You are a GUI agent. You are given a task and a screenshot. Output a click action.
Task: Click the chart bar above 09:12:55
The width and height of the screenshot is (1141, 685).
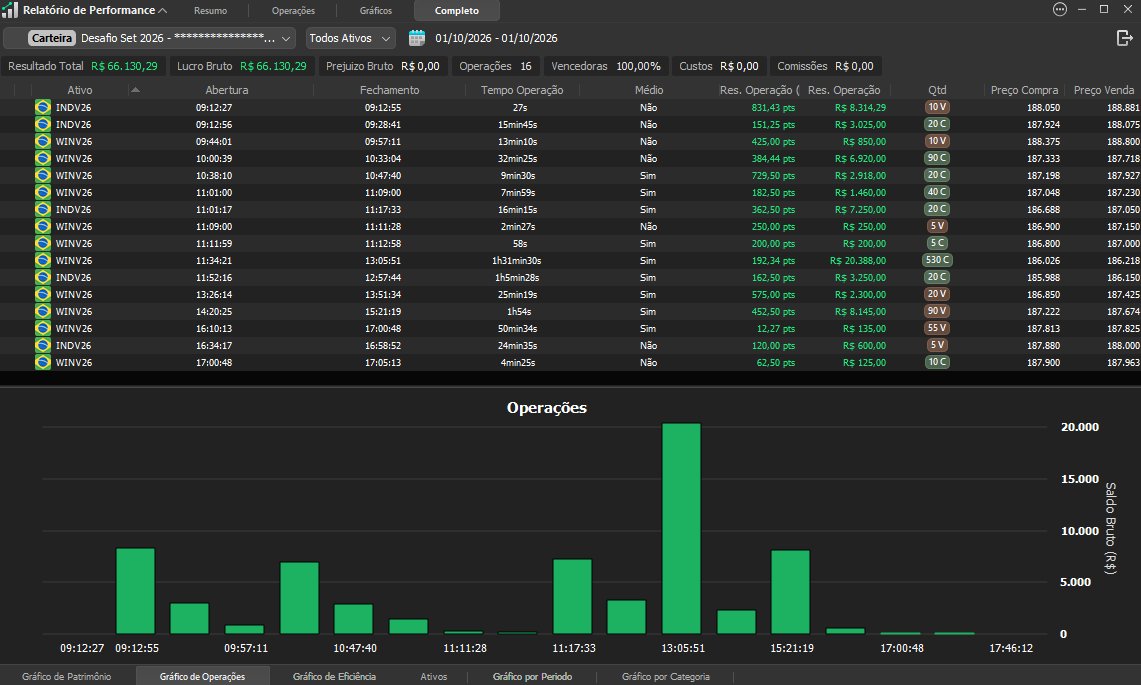coord(135,591)
